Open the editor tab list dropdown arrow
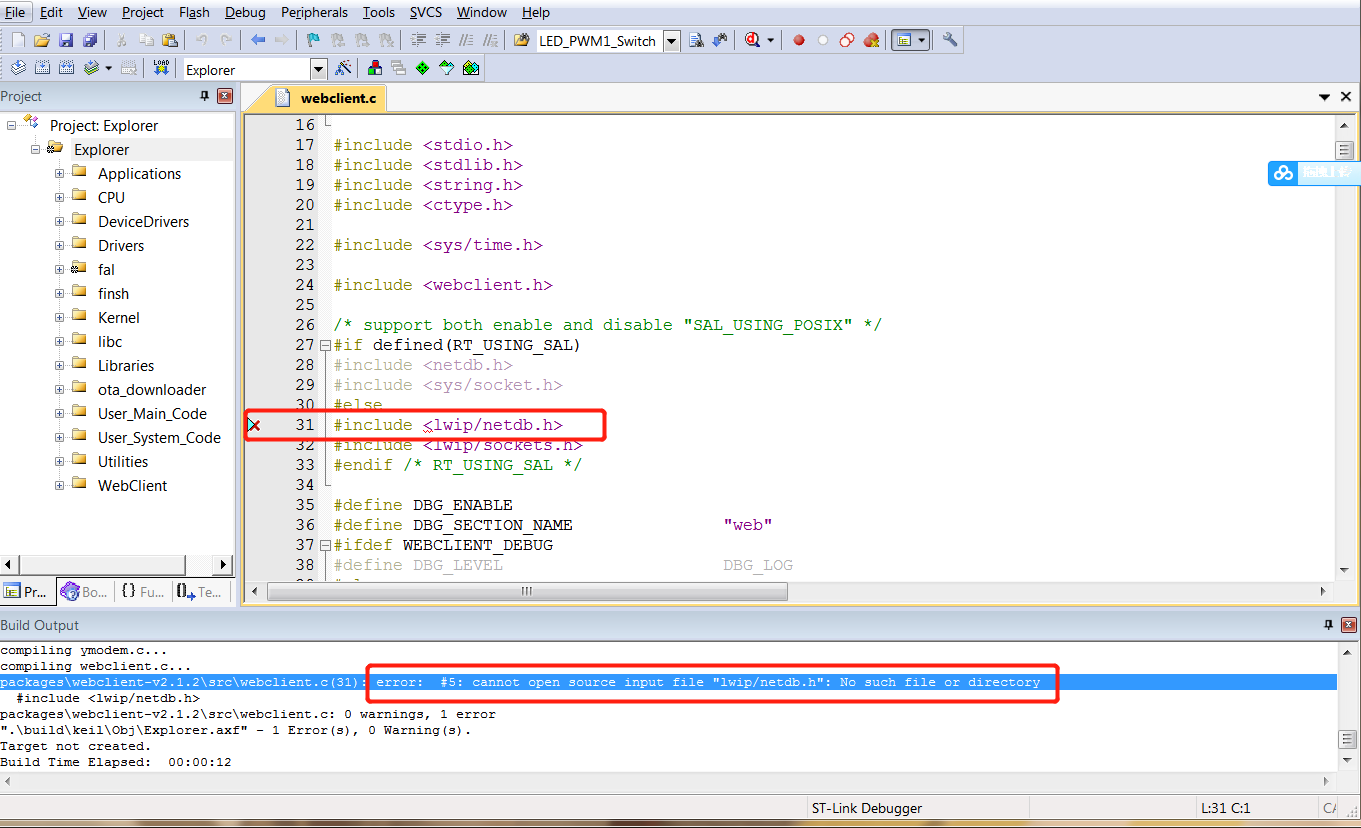The height and width of the screenshot is (828, 1361). click(x=1325, y=97)
